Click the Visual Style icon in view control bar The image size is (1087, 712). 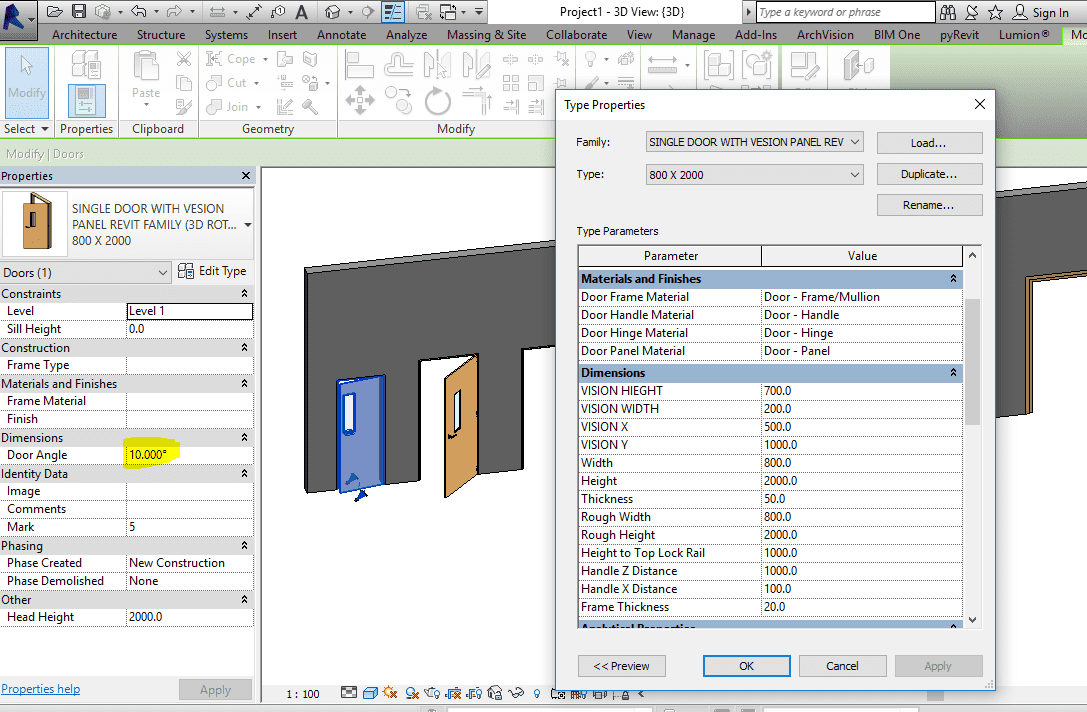click(370, 693)
